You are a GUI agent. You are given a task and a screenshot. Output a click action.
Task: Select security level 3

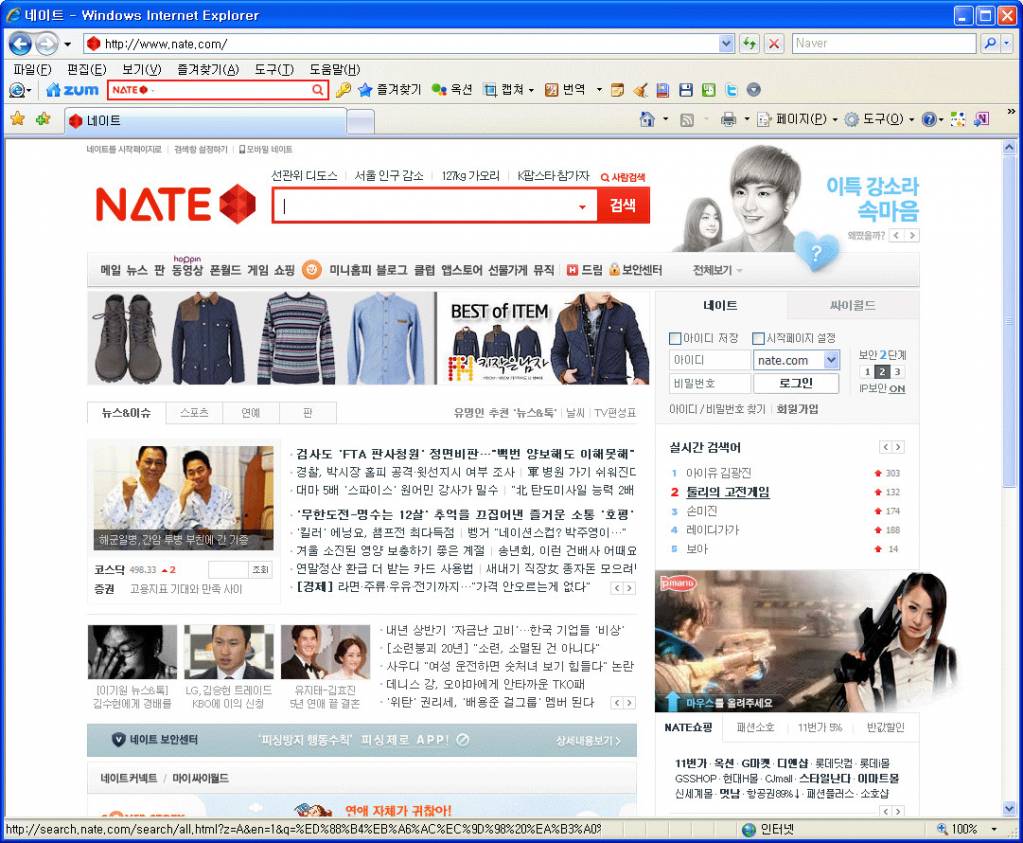tap(898, 372)
